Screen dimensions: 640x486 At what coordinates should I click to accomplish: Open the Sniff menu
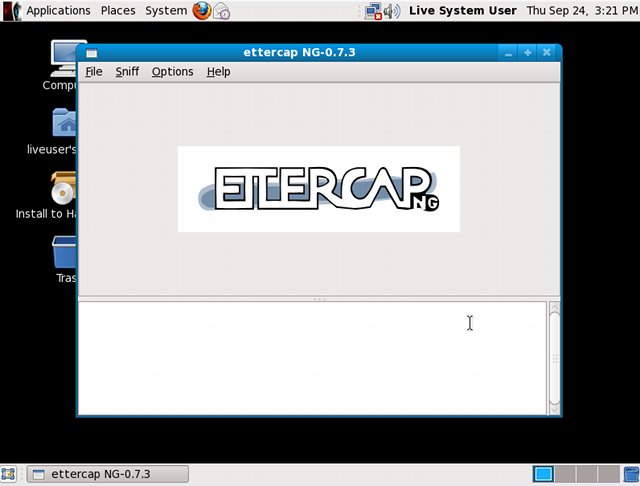click(127, 72)
